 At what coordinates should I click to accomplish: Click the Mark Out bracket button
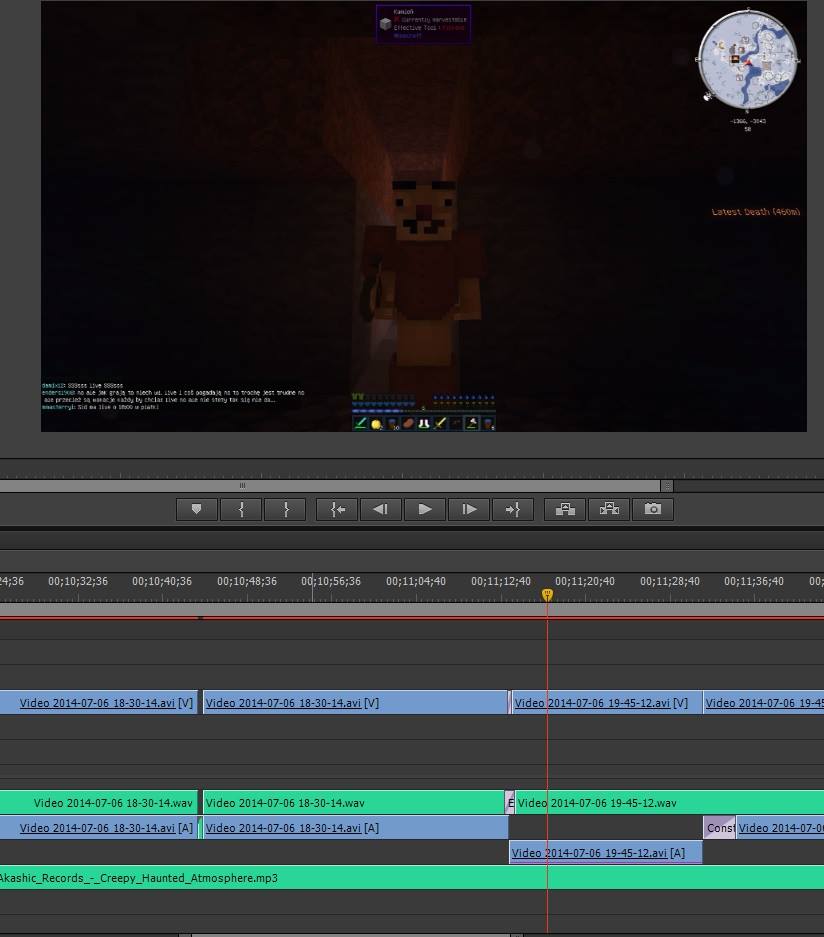pos(285,509)
